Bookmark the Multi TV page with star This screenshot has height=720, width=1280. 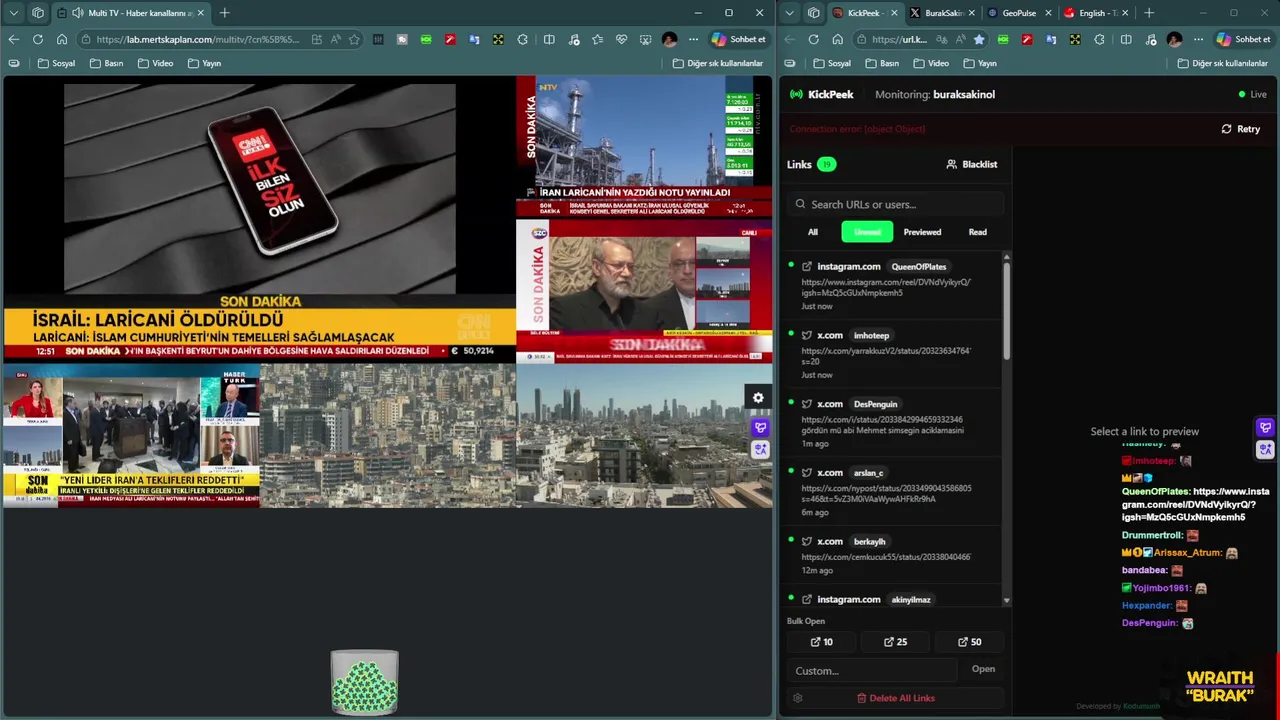[x=354, y=39]
